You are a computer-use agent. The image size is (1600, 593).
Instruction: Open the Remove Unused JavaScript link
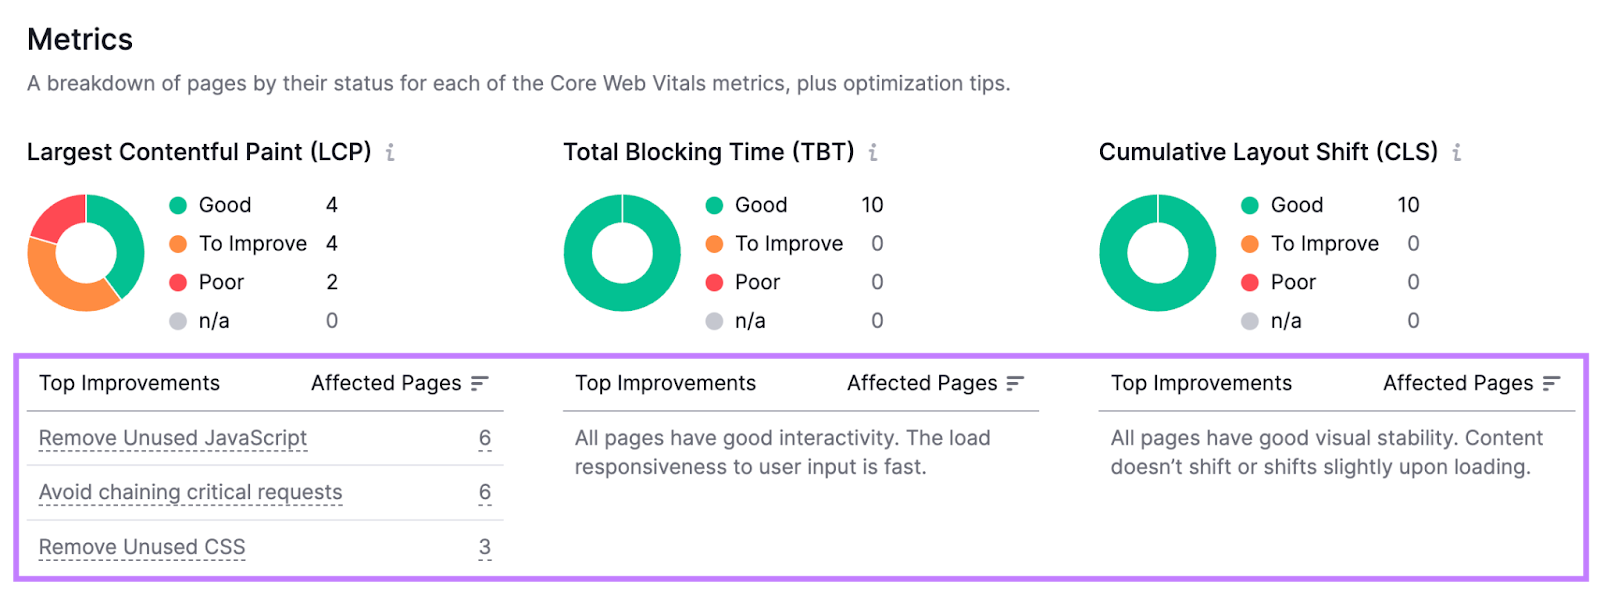[x=172, y=438]
